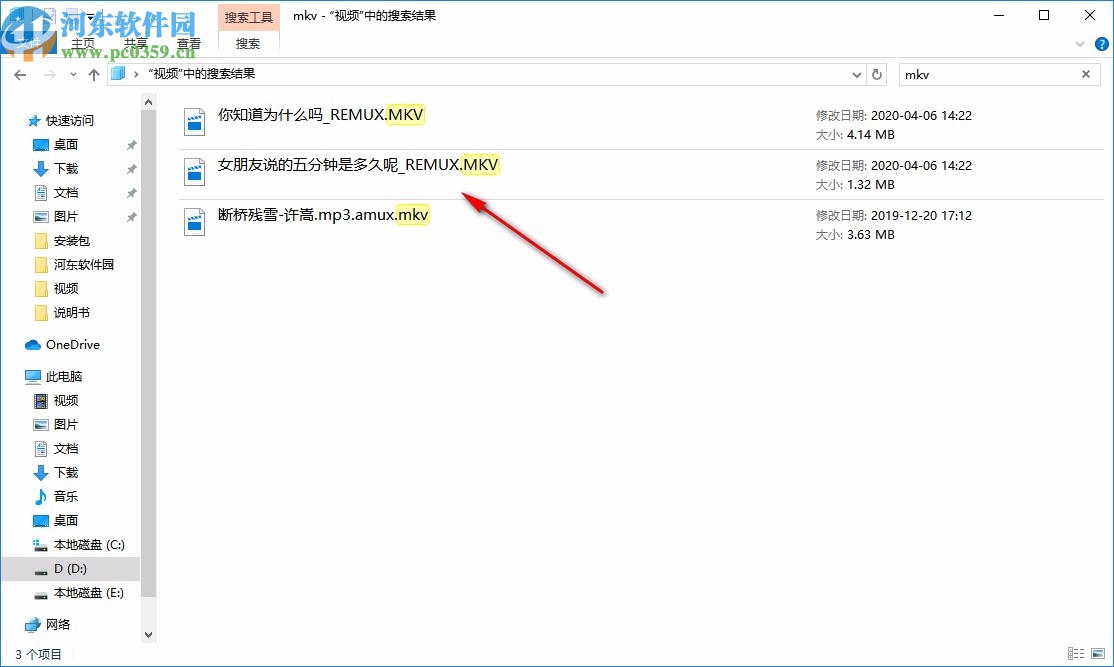
Task: Select the 此电脑 computer icon
Action: coord(33,376)
